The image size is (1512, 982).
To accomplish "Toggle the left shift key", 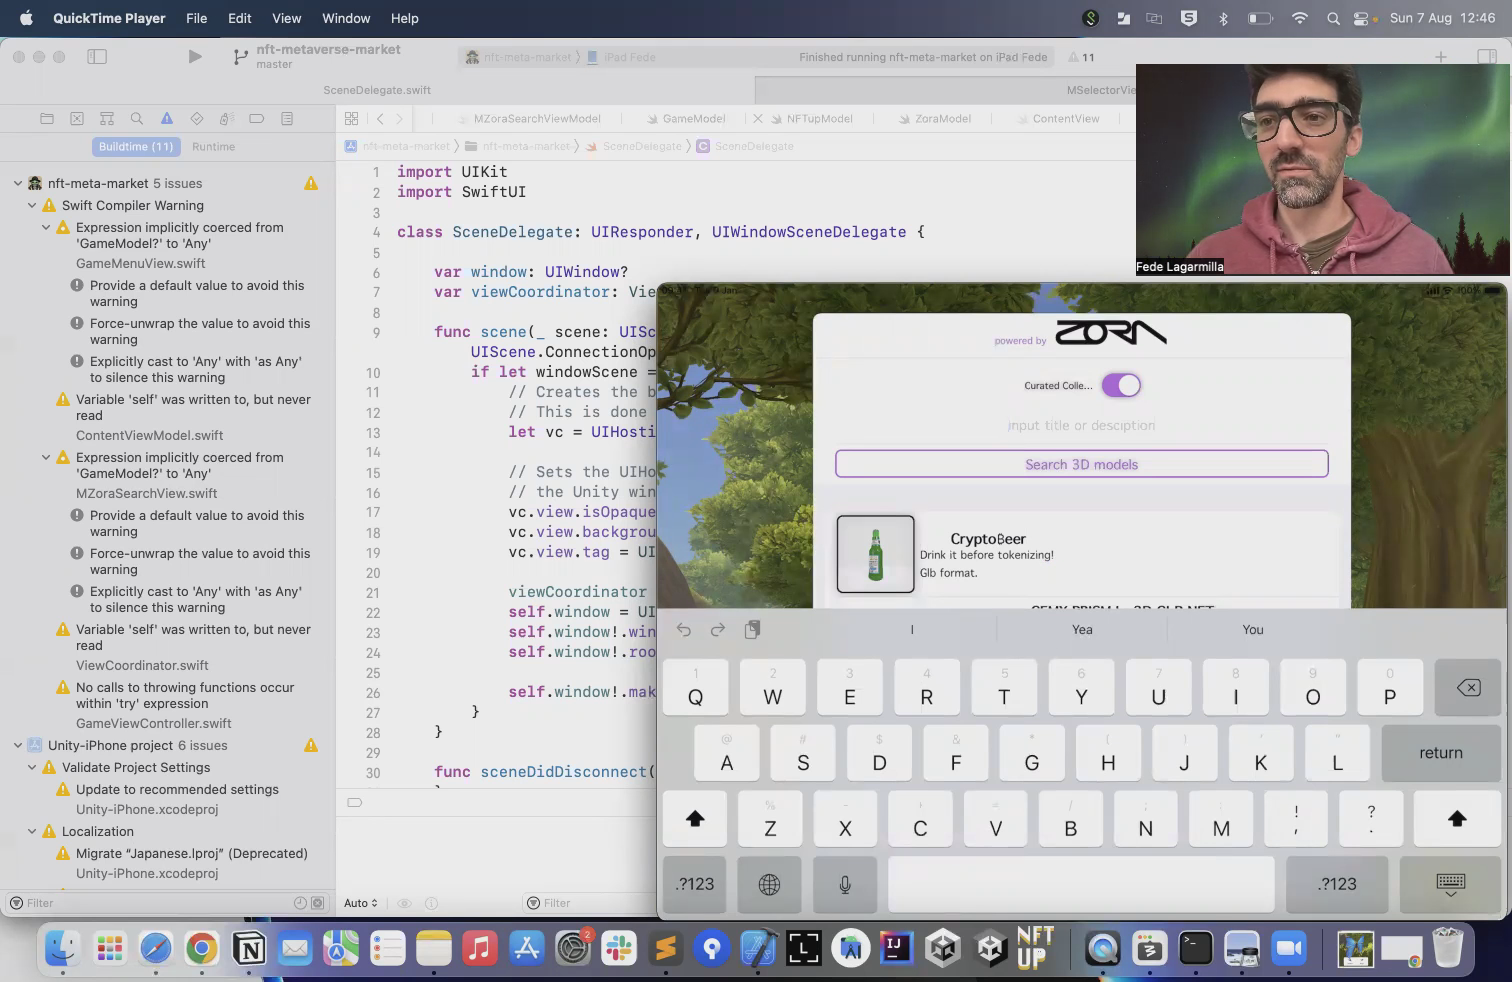I will click(x=695, y=818).
